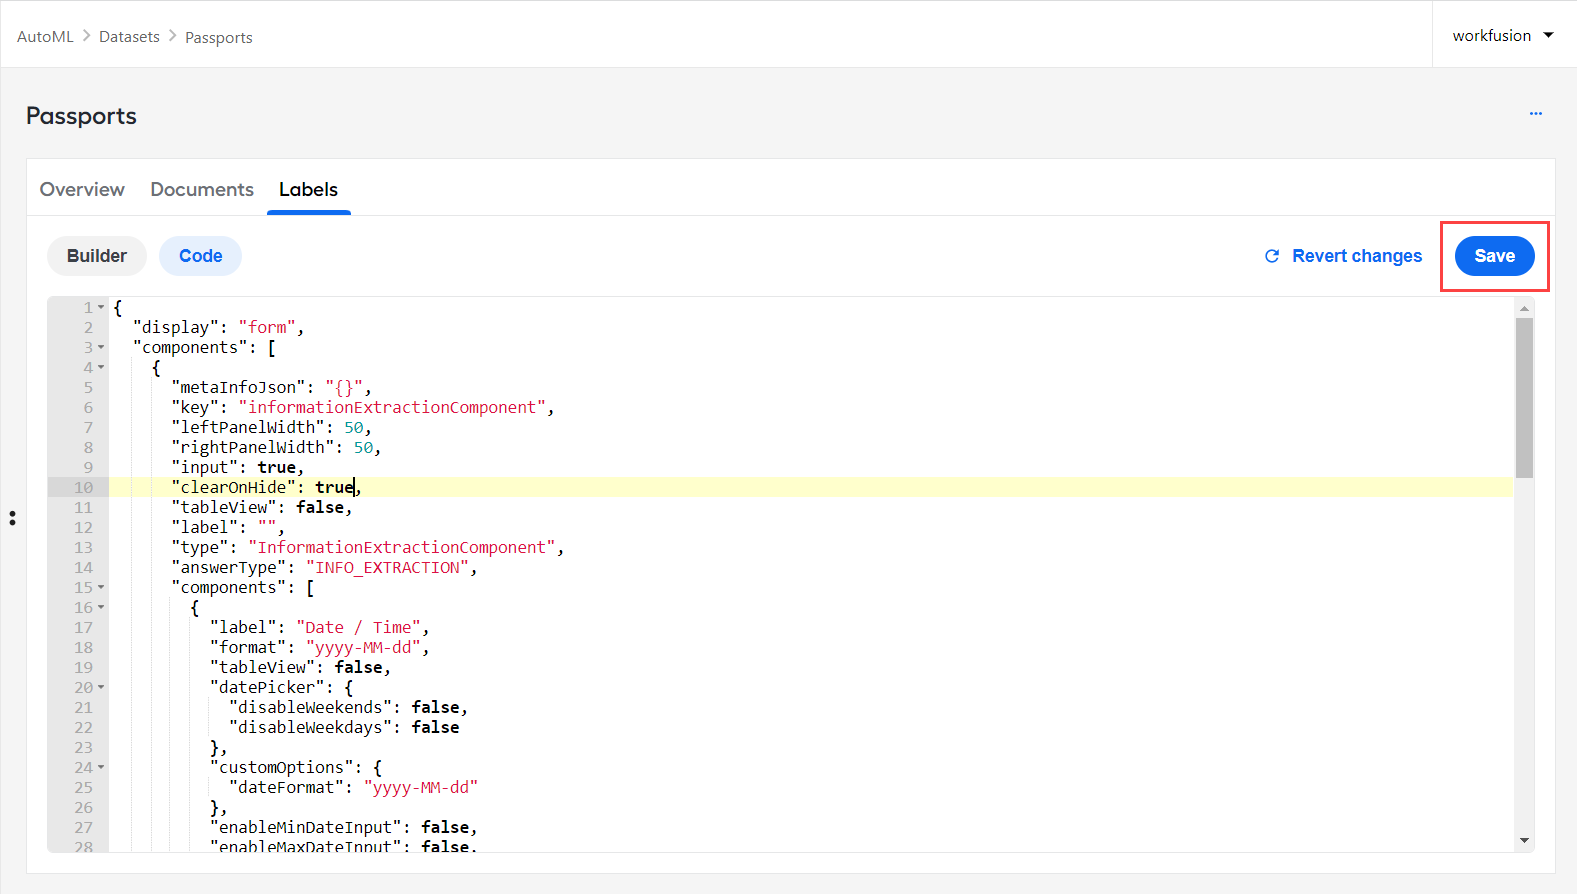The width and height of the screenshot is (1577, 894).
Task: Click the Save button
Action: (x=1494, y=256)
